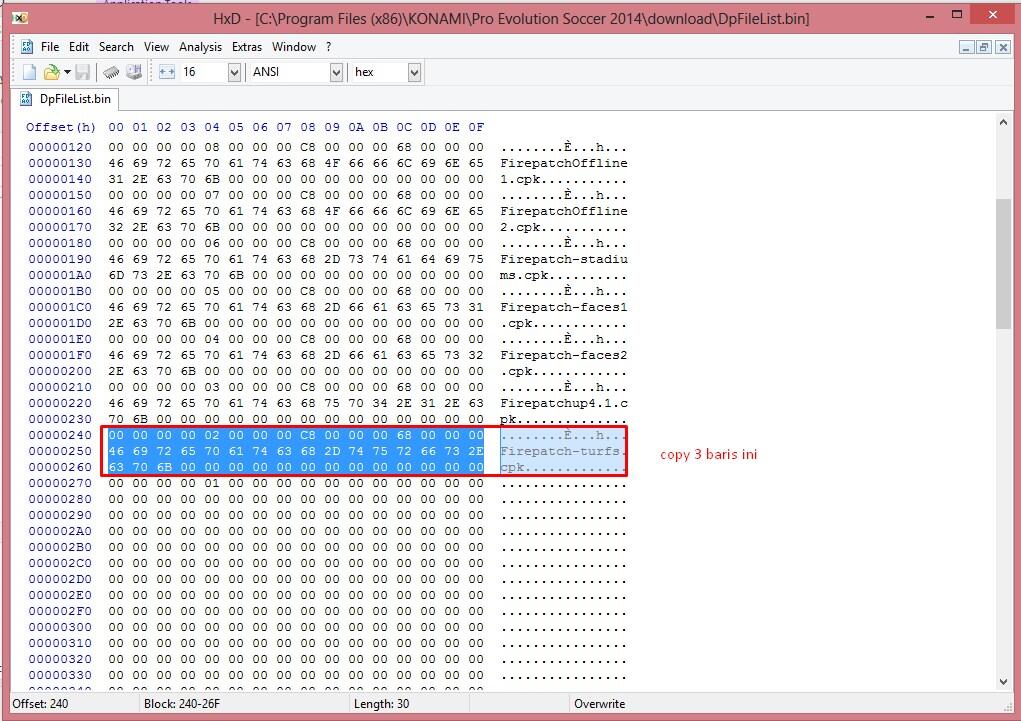Open the Window menu
This screenshot has height=721, width=1021.
(x=294, y=47)
